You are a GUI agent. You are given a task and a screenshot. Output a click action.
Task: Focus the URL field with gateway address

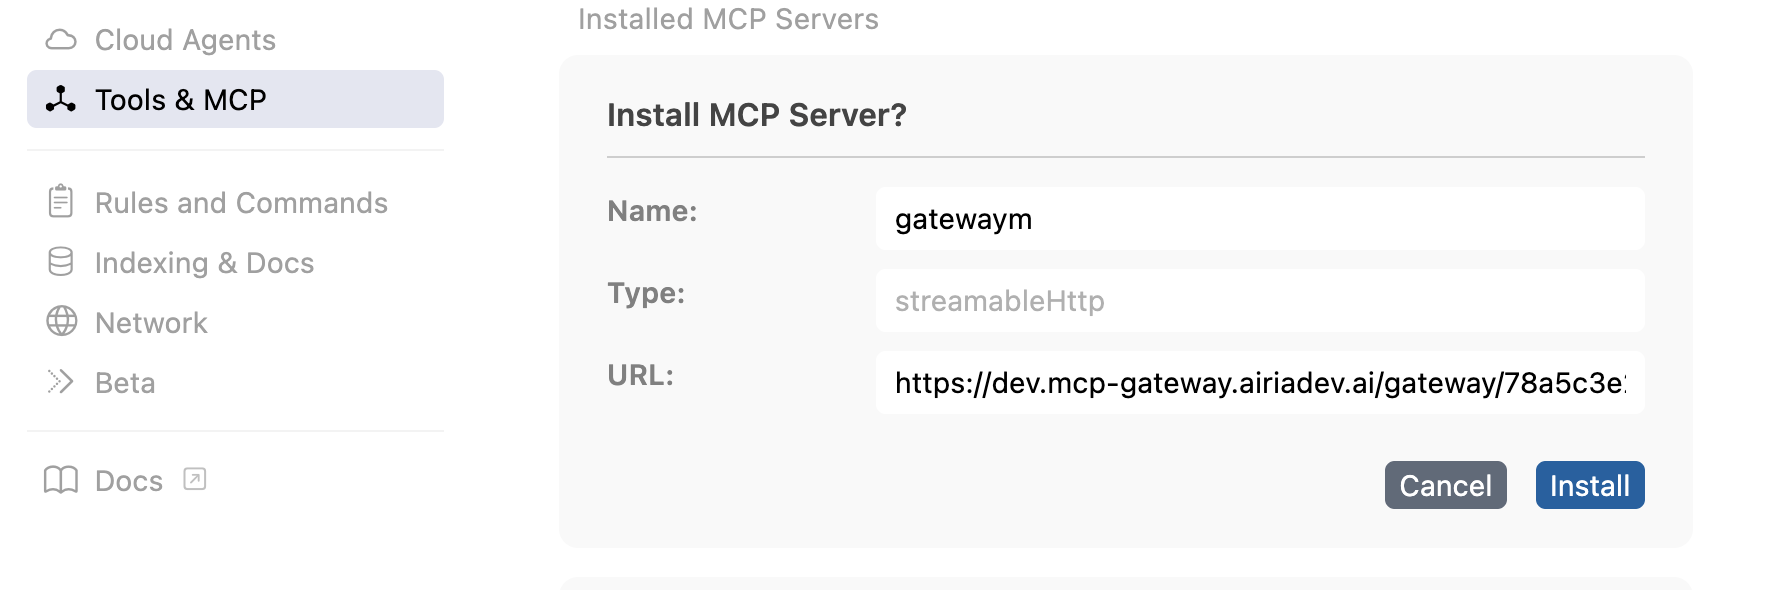pos(1260,383)
